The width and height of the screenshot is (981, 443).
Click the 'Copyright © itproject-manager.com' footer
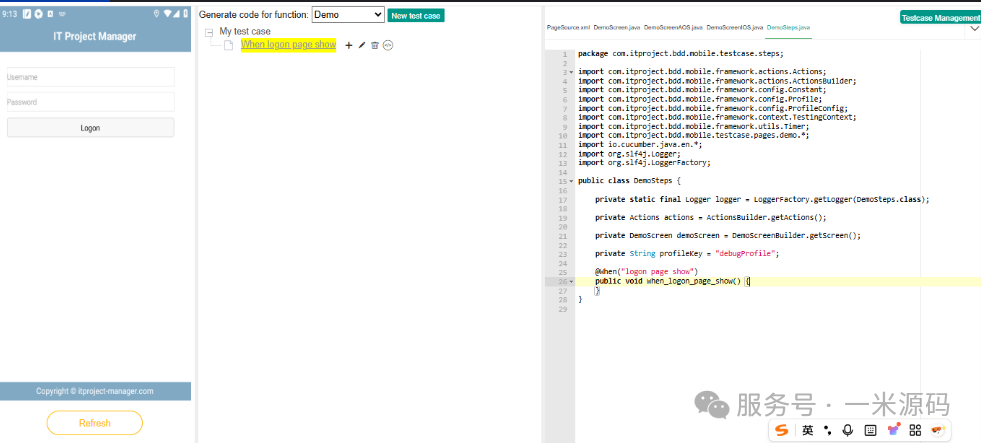pyautogui.click(x=94, y=391)
